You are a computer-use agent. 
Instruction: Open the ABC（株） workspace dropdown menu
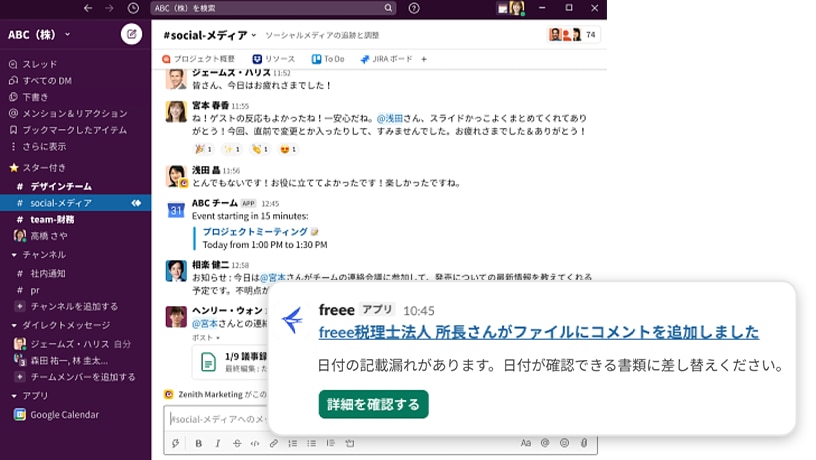pyautogui.click(x=40, y=35)
